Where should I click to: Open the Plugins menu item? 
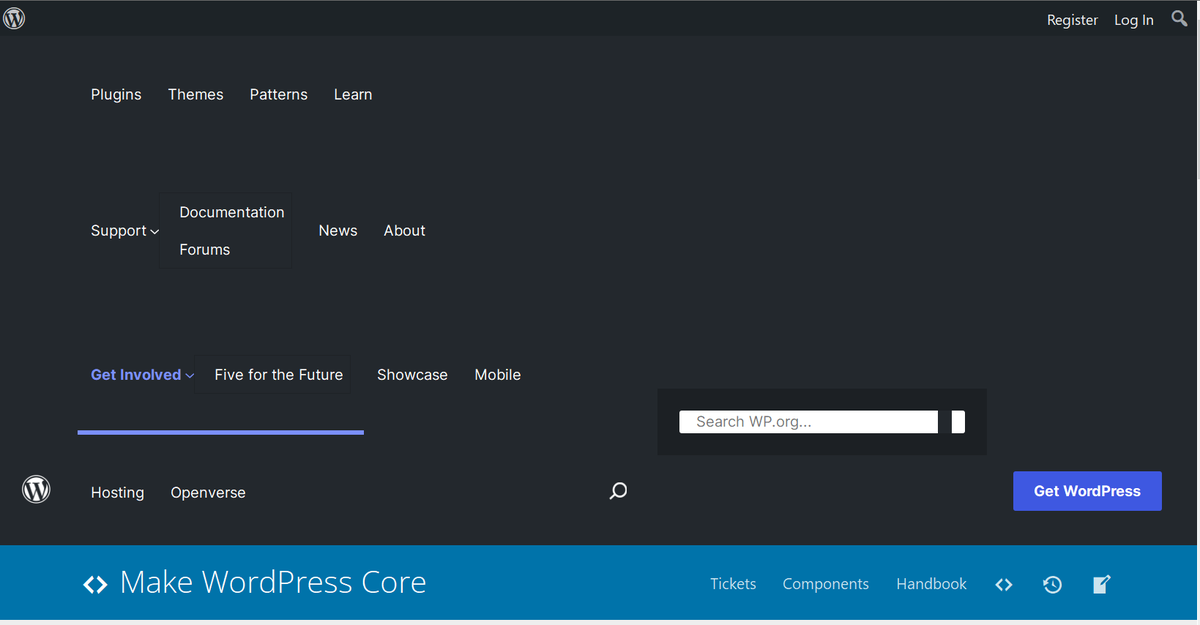click(x=116, y=94)
